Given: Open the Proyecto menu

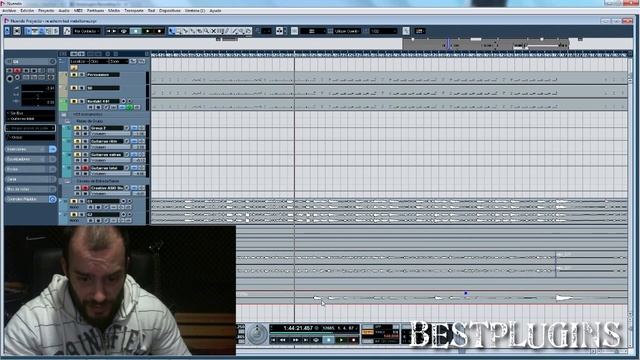Looking at the screenshot, I should [x=46, y=11].
